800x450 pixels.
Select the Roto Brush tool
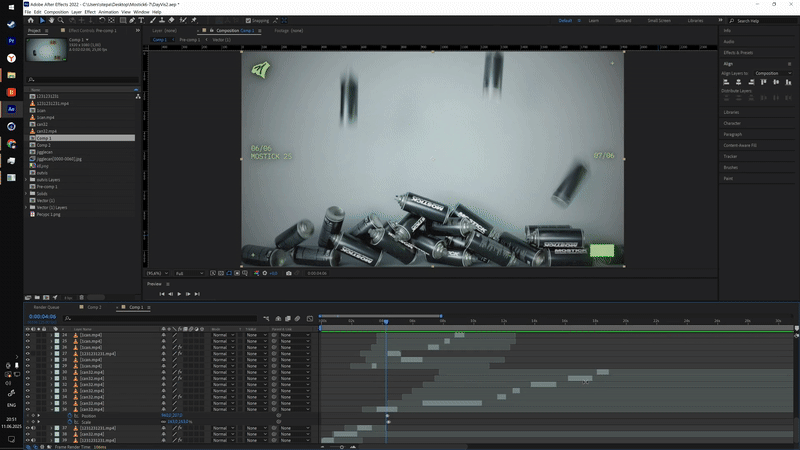(183, 20)
